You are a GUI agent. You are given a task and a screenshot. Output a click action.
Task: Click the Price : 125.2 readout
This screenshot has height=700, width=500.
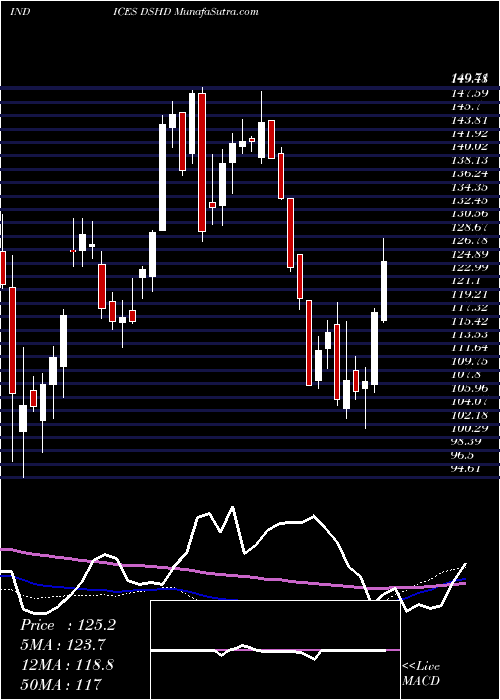[68, 625]
